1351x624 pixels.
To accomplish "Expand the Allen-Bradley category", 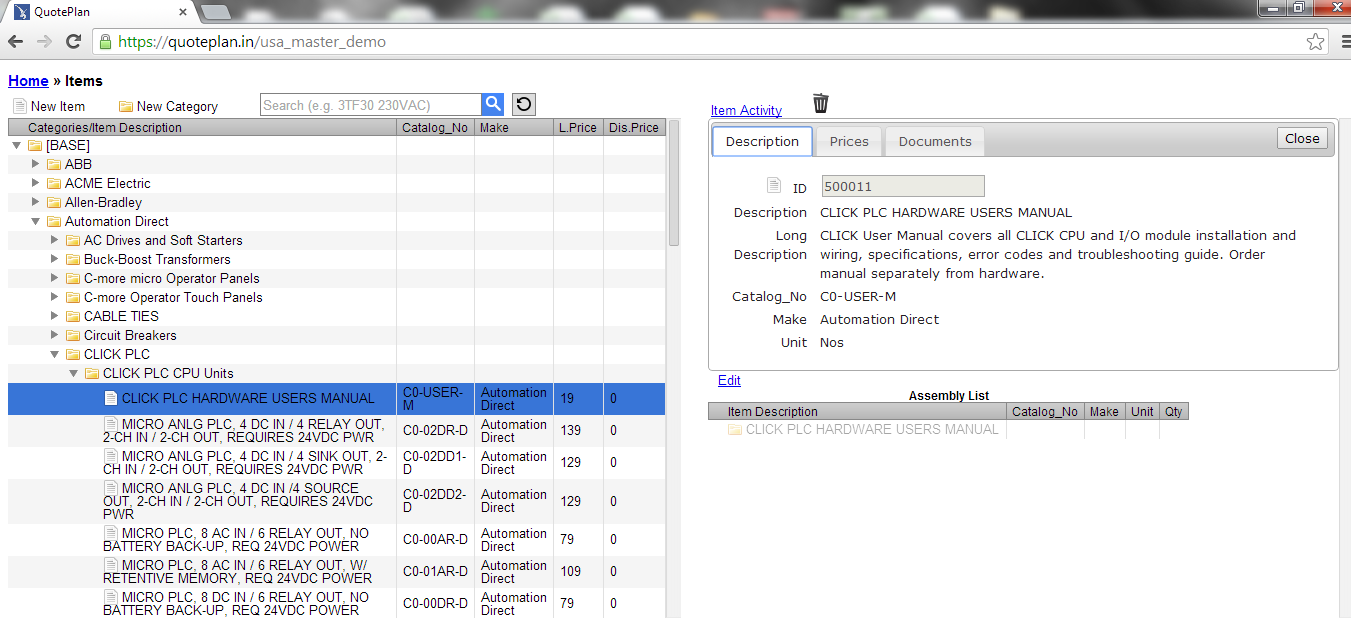I will point(36,202).
